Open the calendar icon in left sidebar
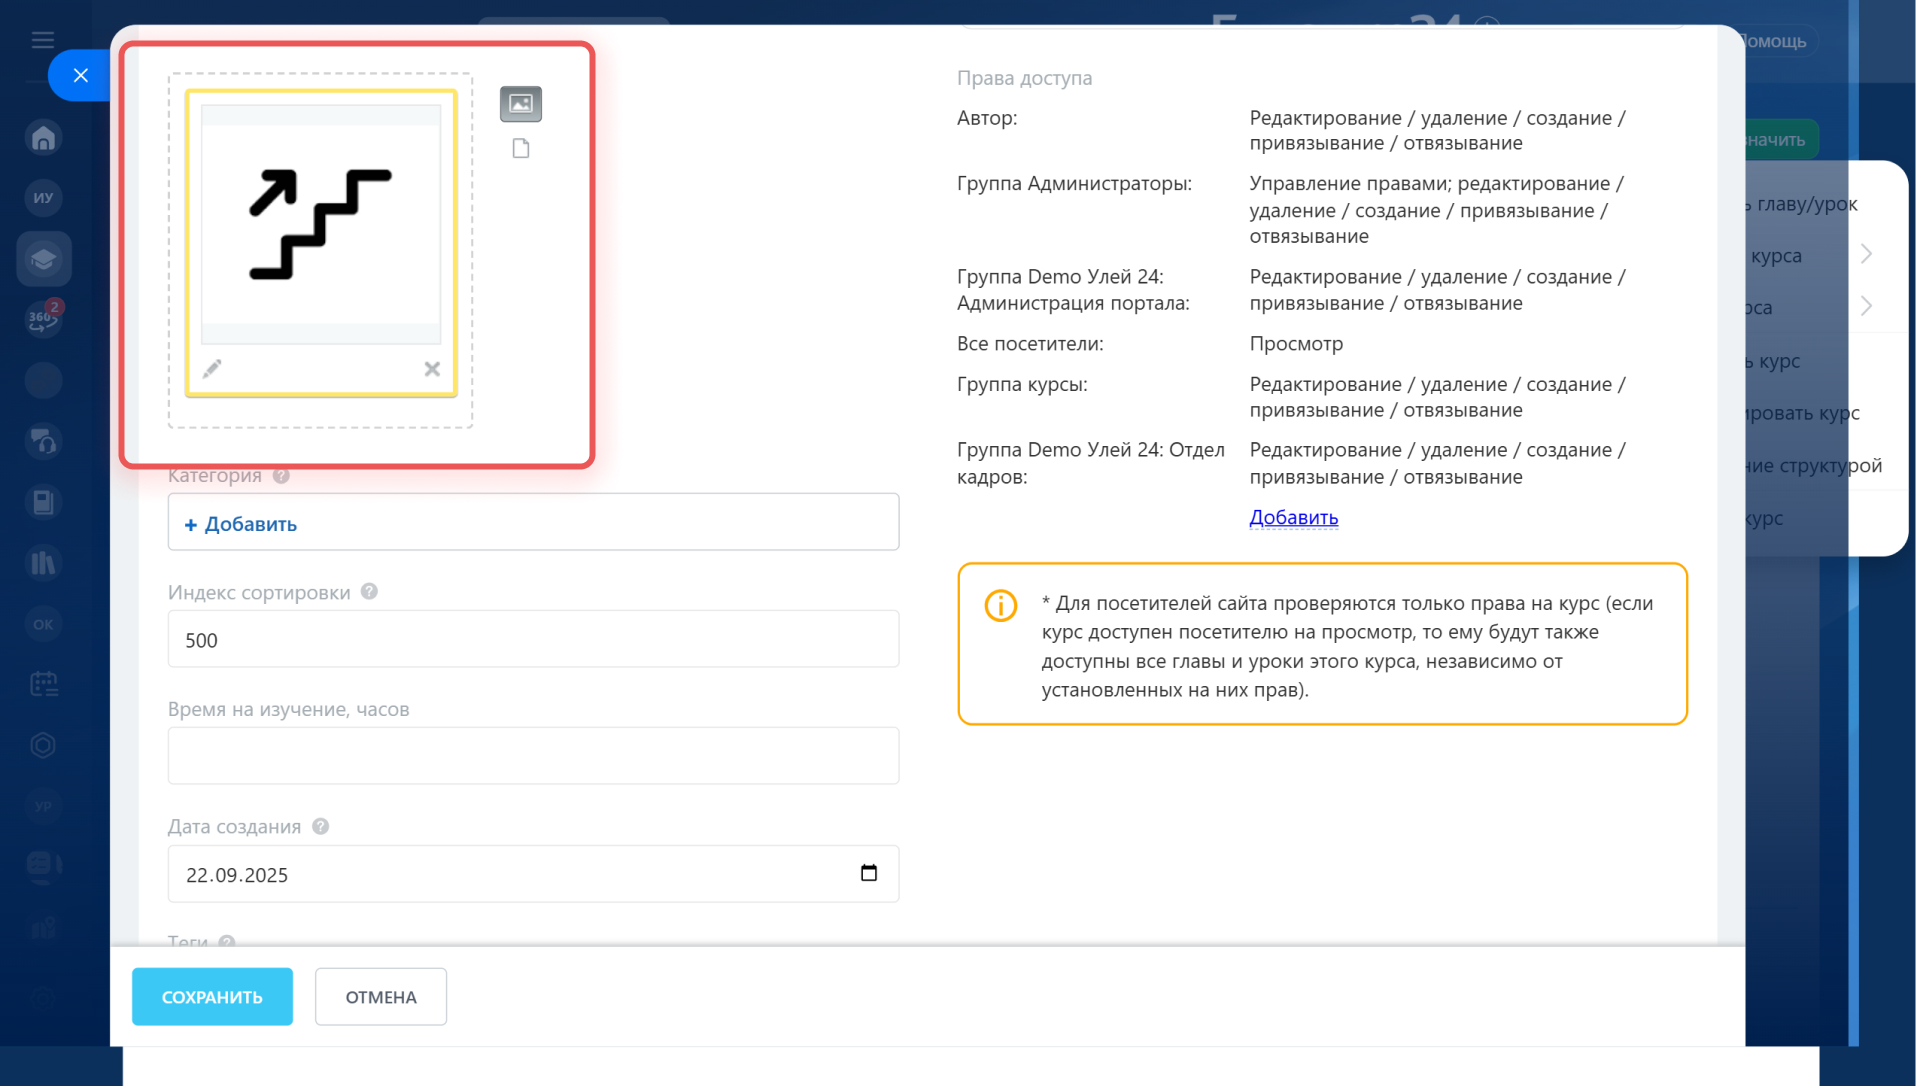The image size is (1926, 1086). click(43, 684)
